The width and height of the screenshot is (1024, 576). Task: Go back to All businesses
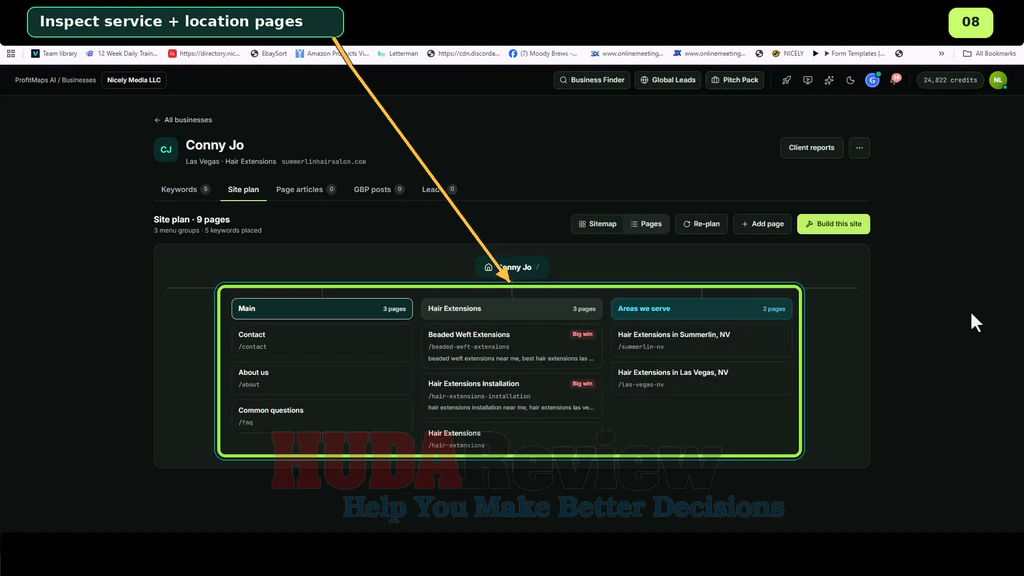click(x=183, y=120)
